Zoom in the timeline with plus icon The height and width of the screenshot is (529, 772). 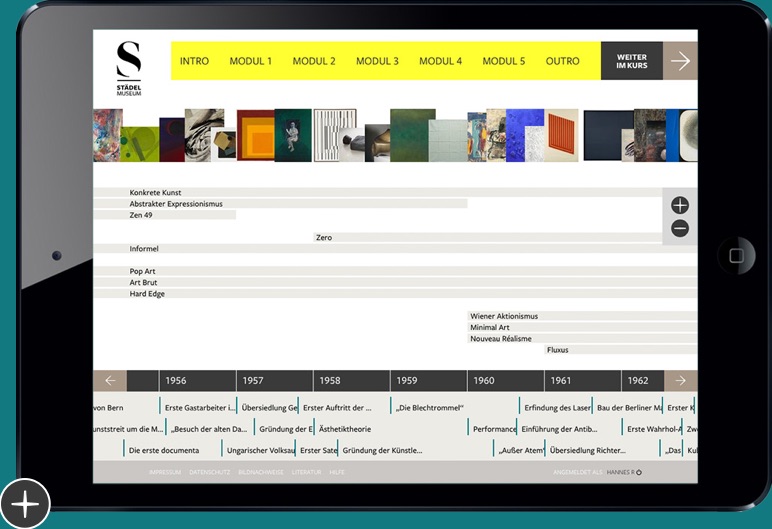680,205
